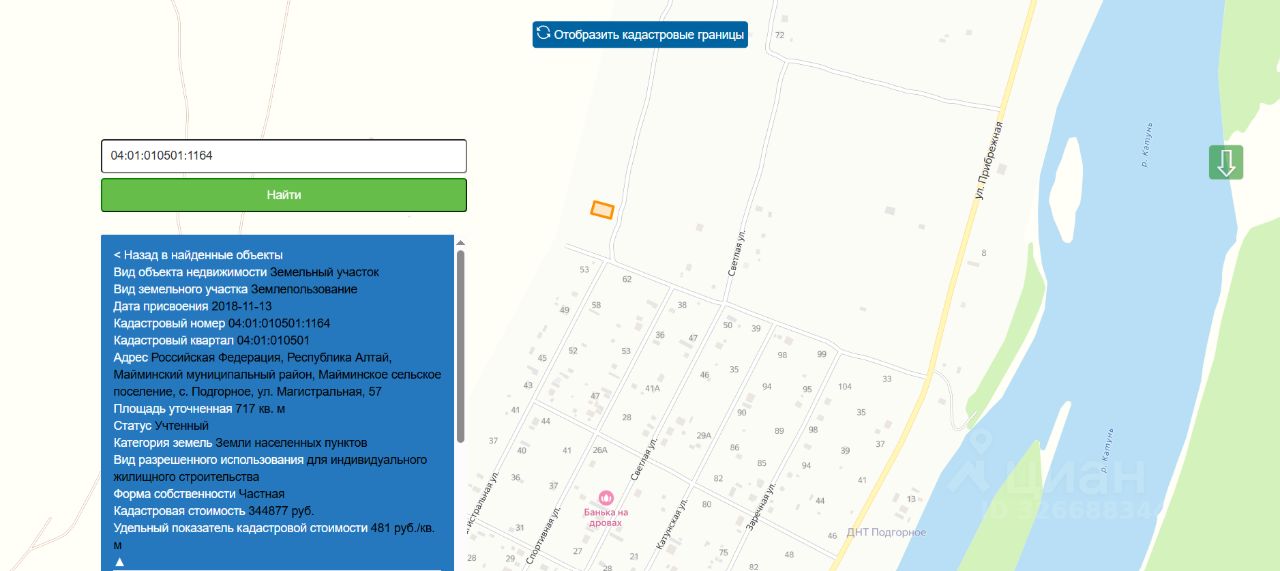Screen dimensions: 1280x571
Task: Click the Земли населенных пунктов value
Action: [x=292, y=443]
